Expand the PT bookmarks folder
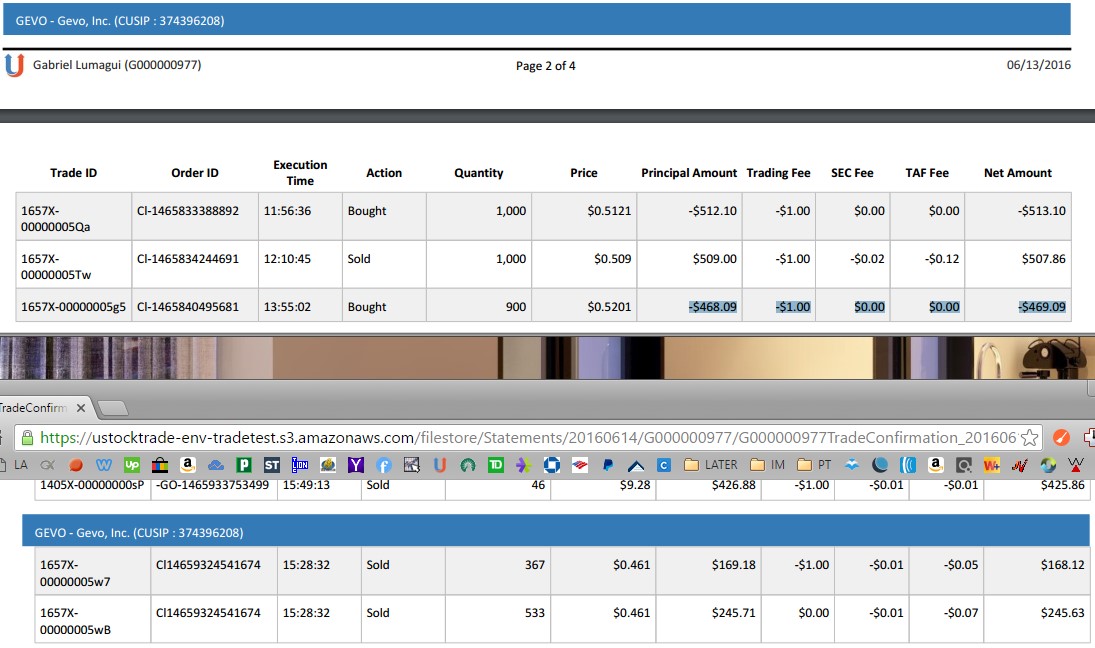Screen dimensions: 1095x648 click(814, 465)
